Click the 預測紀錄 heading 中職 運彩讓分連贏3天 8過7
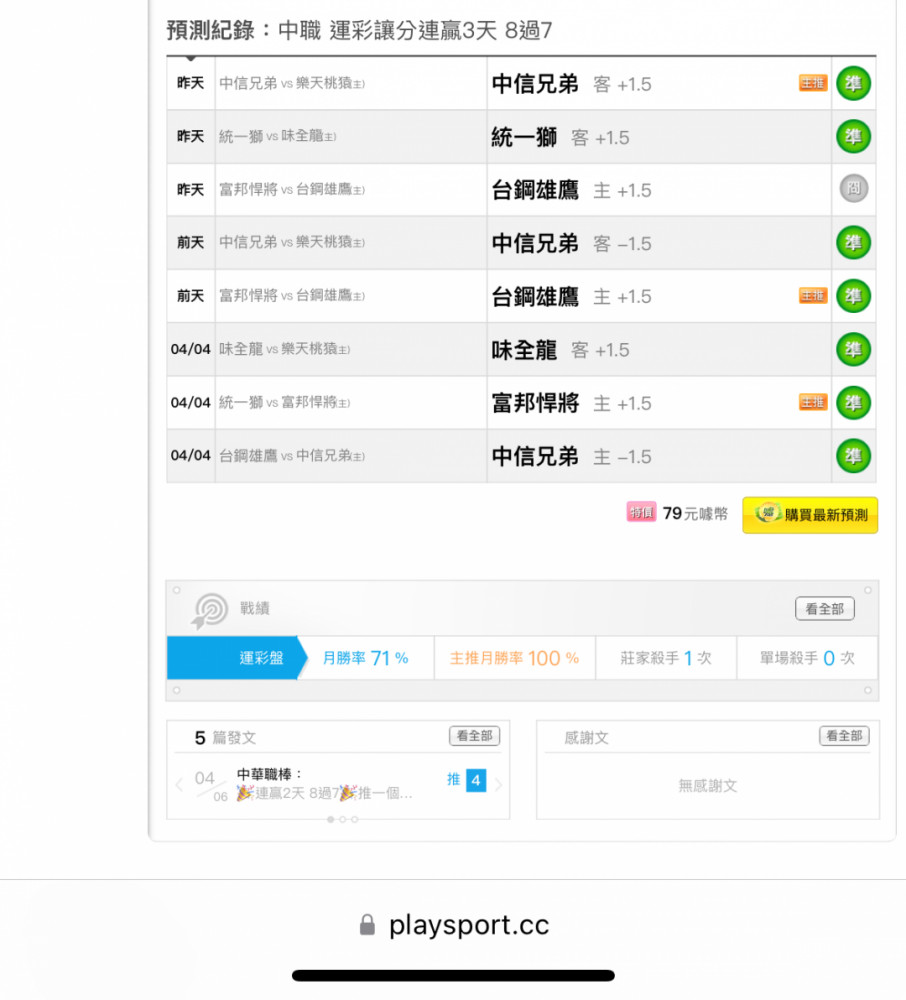The image size is (906, 1000). click(x=359, y=30)
